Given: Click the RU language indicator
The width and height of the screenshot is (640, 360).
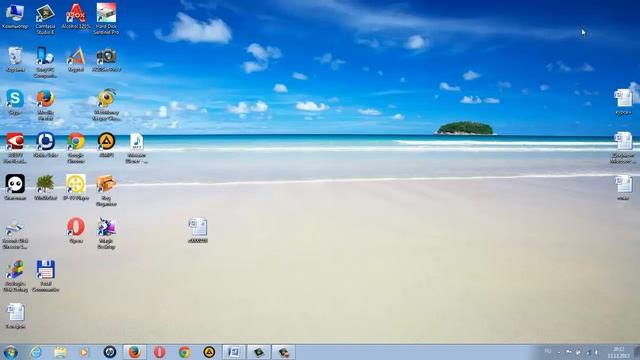Looking at the screenshot, I should pos(548,352).
